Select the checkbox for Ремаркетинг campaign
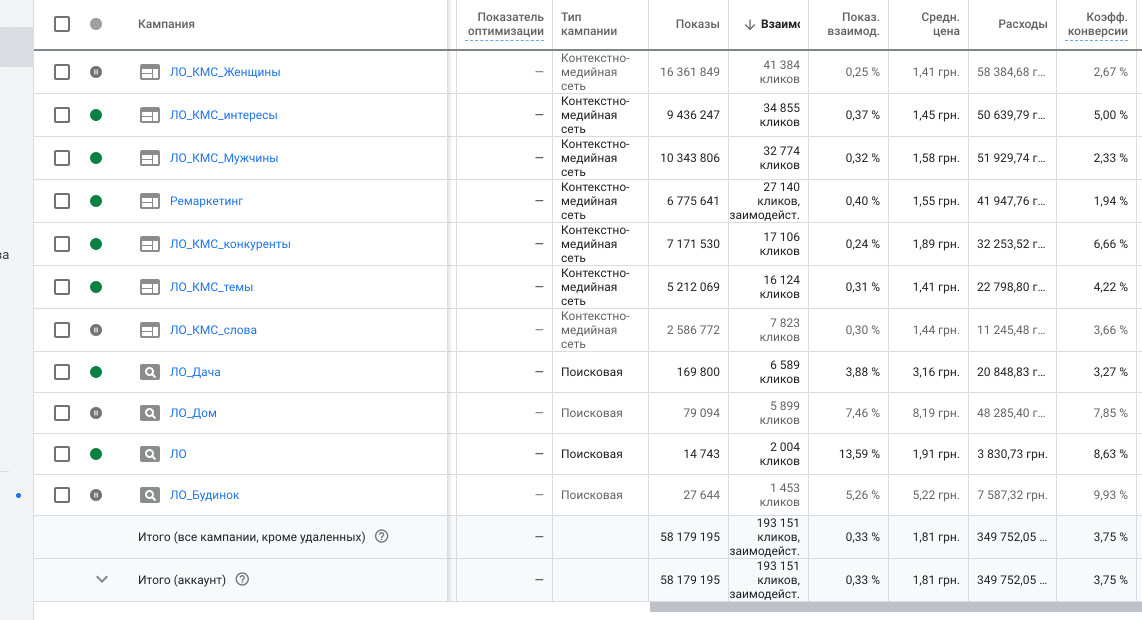 (x=62, y=201)
